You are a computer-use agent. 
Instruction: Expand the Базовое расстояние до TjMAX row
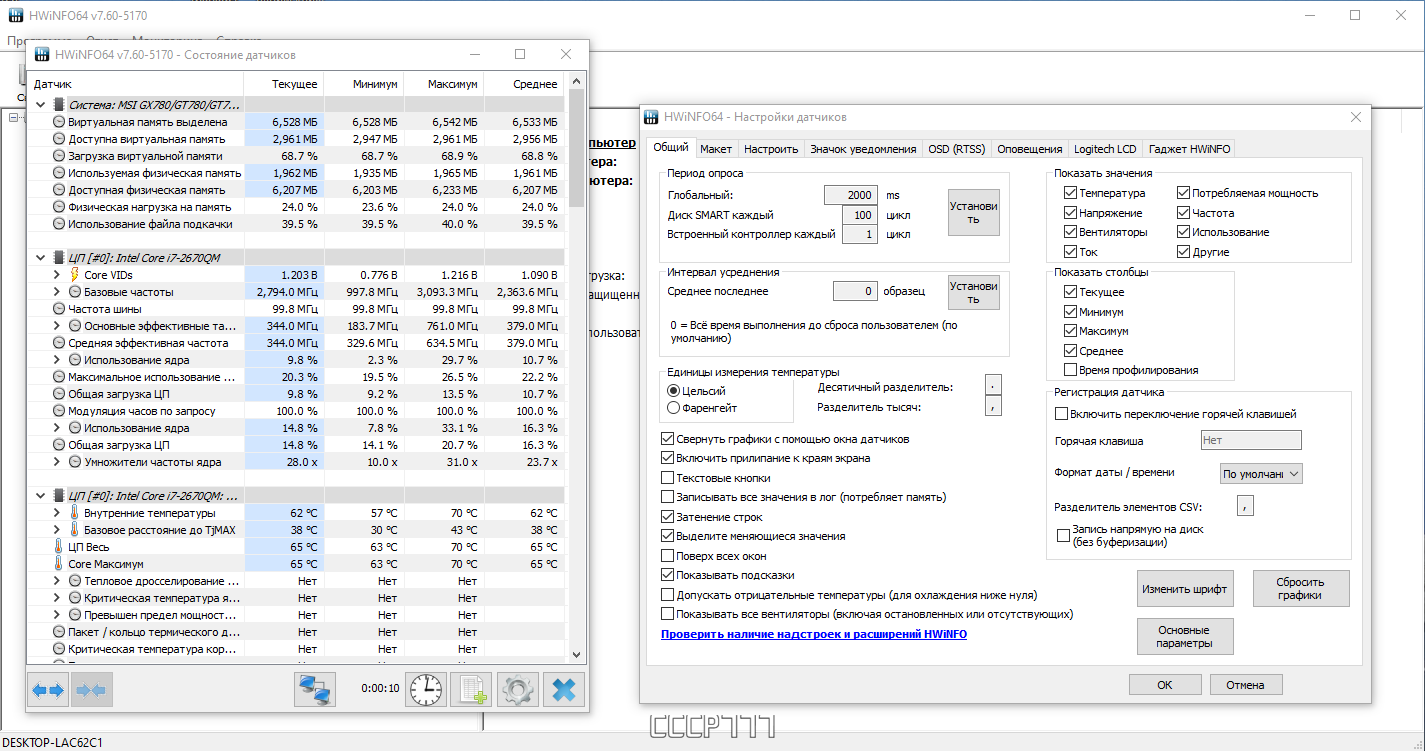coord(57,530)
